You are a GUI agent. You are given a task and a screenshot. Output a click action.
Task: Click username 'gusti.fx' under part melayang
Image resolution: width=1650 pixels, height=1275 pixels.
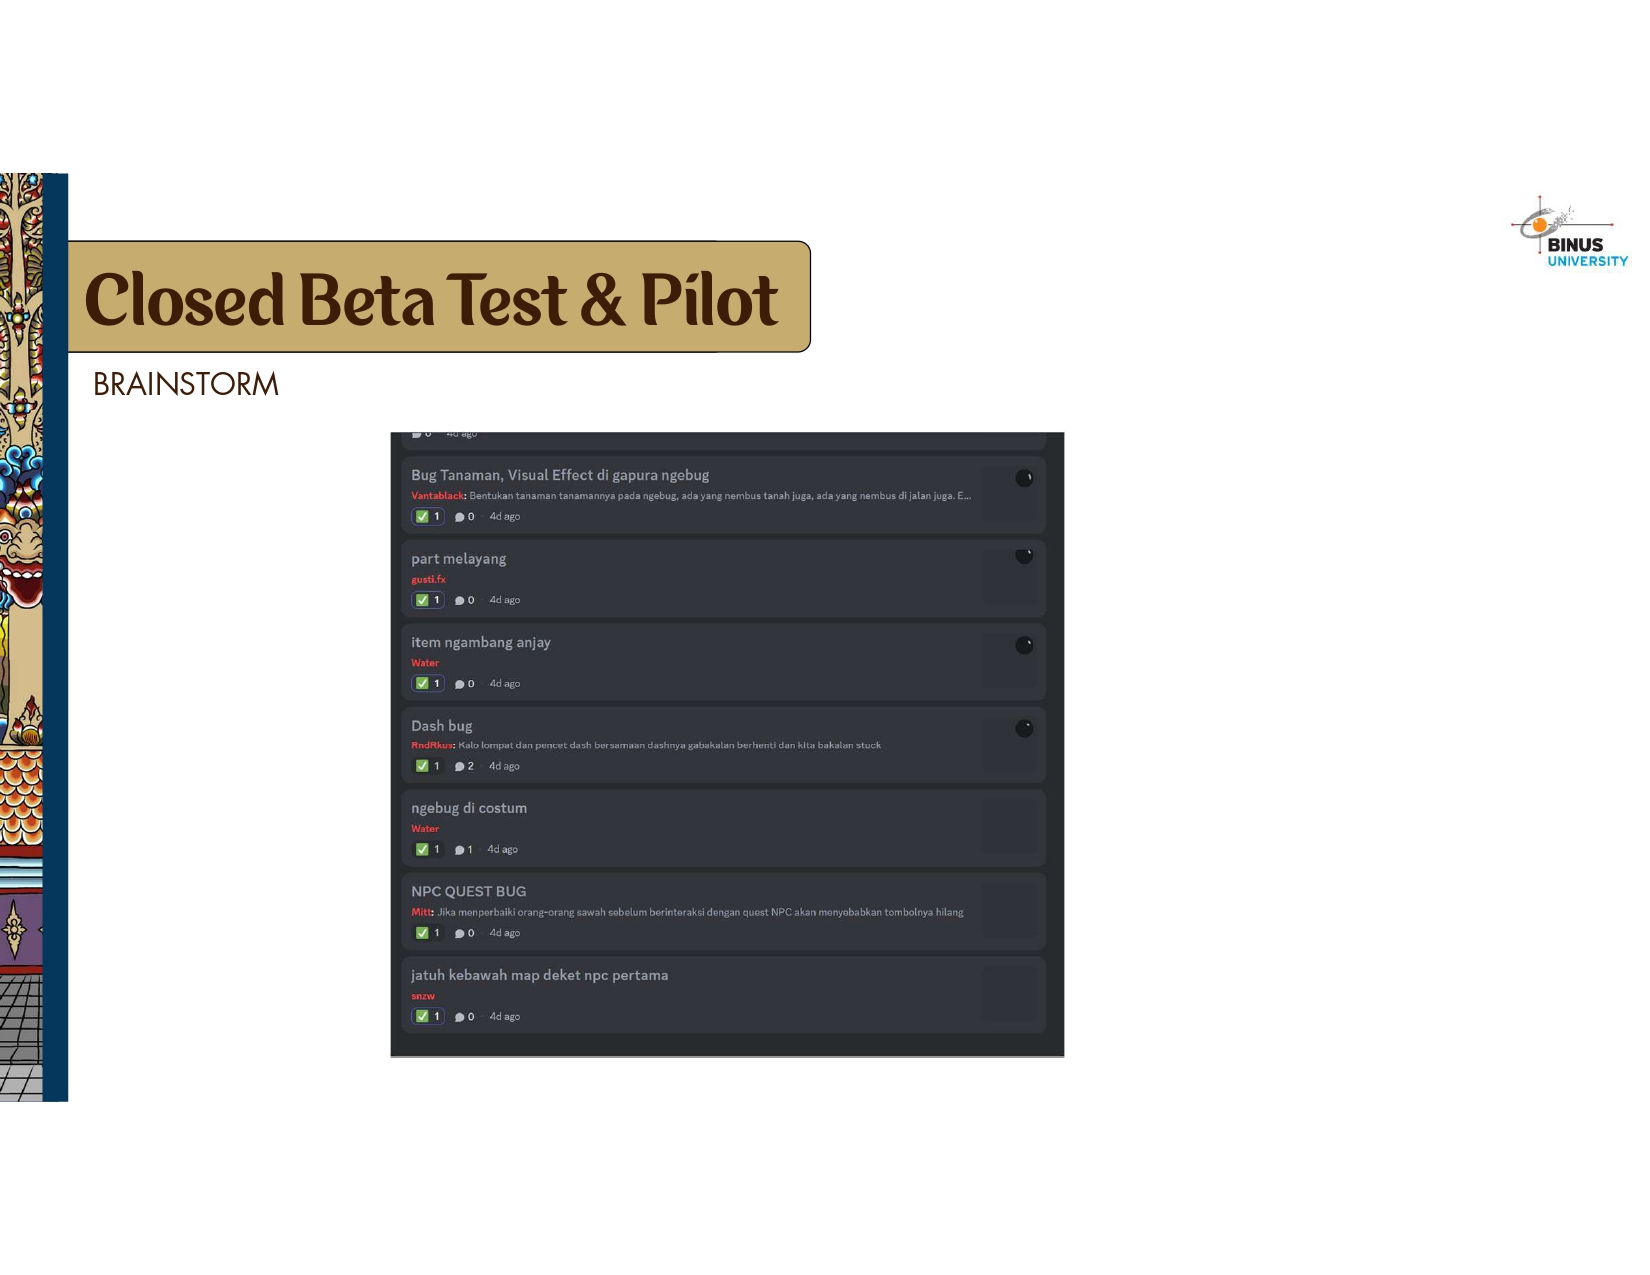(428, 580)
